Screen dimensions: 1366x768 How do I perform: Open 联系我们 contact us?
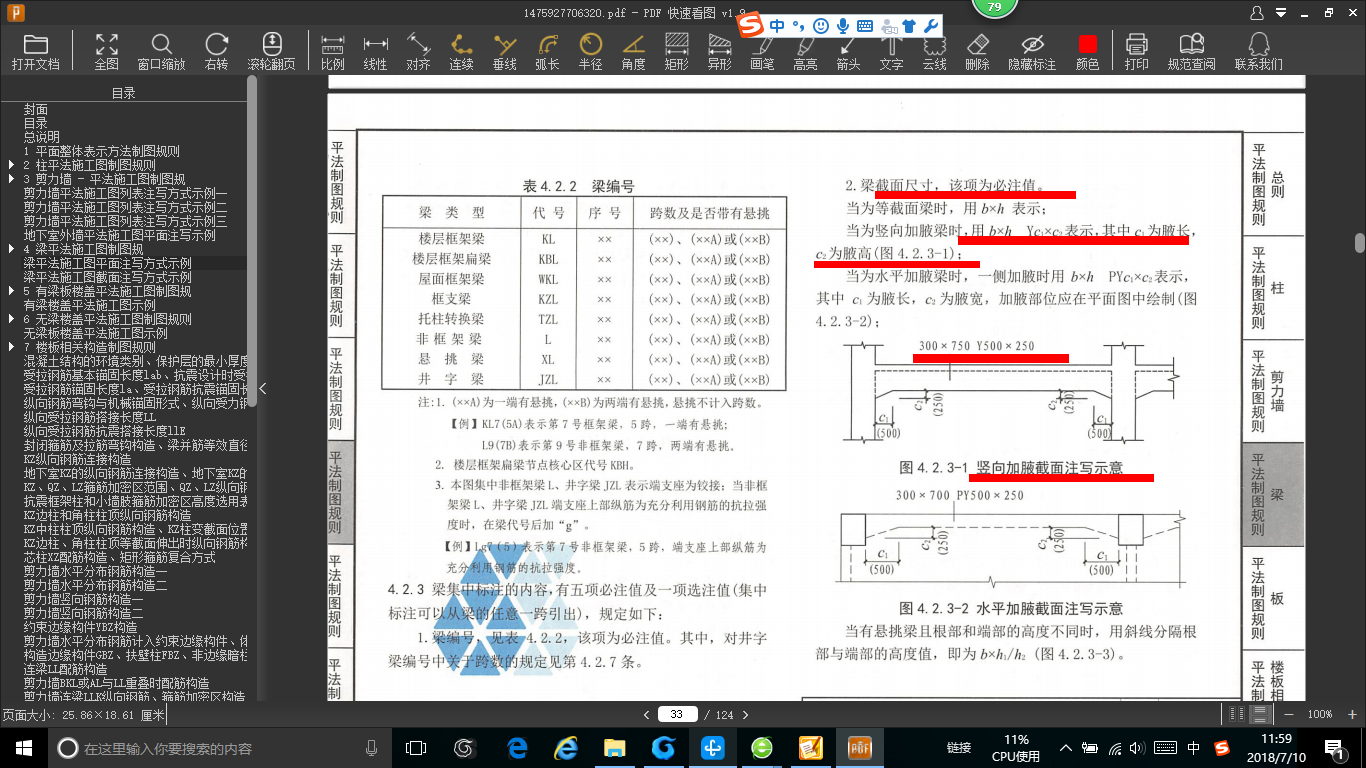[1258, 52]
